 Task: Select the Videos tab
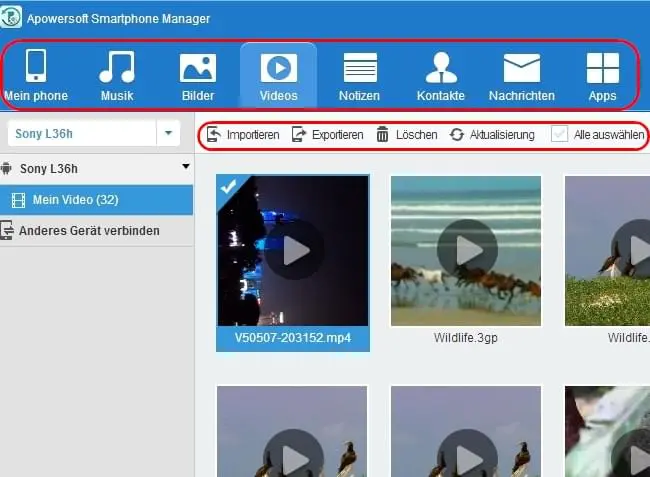click(x=279, y=76)
